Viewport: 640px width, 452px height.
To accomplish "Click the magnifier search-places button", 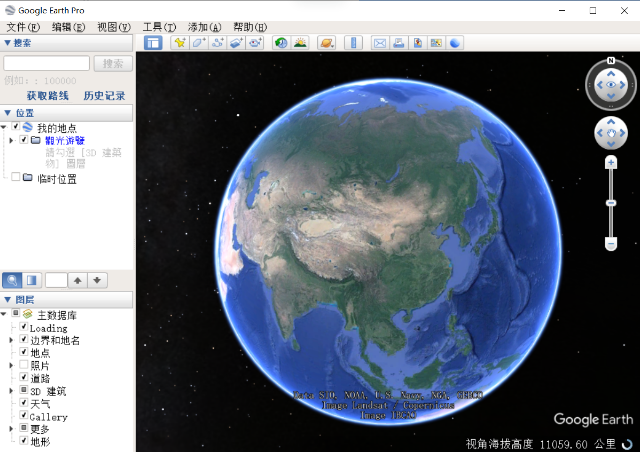I will click(12, 280).
